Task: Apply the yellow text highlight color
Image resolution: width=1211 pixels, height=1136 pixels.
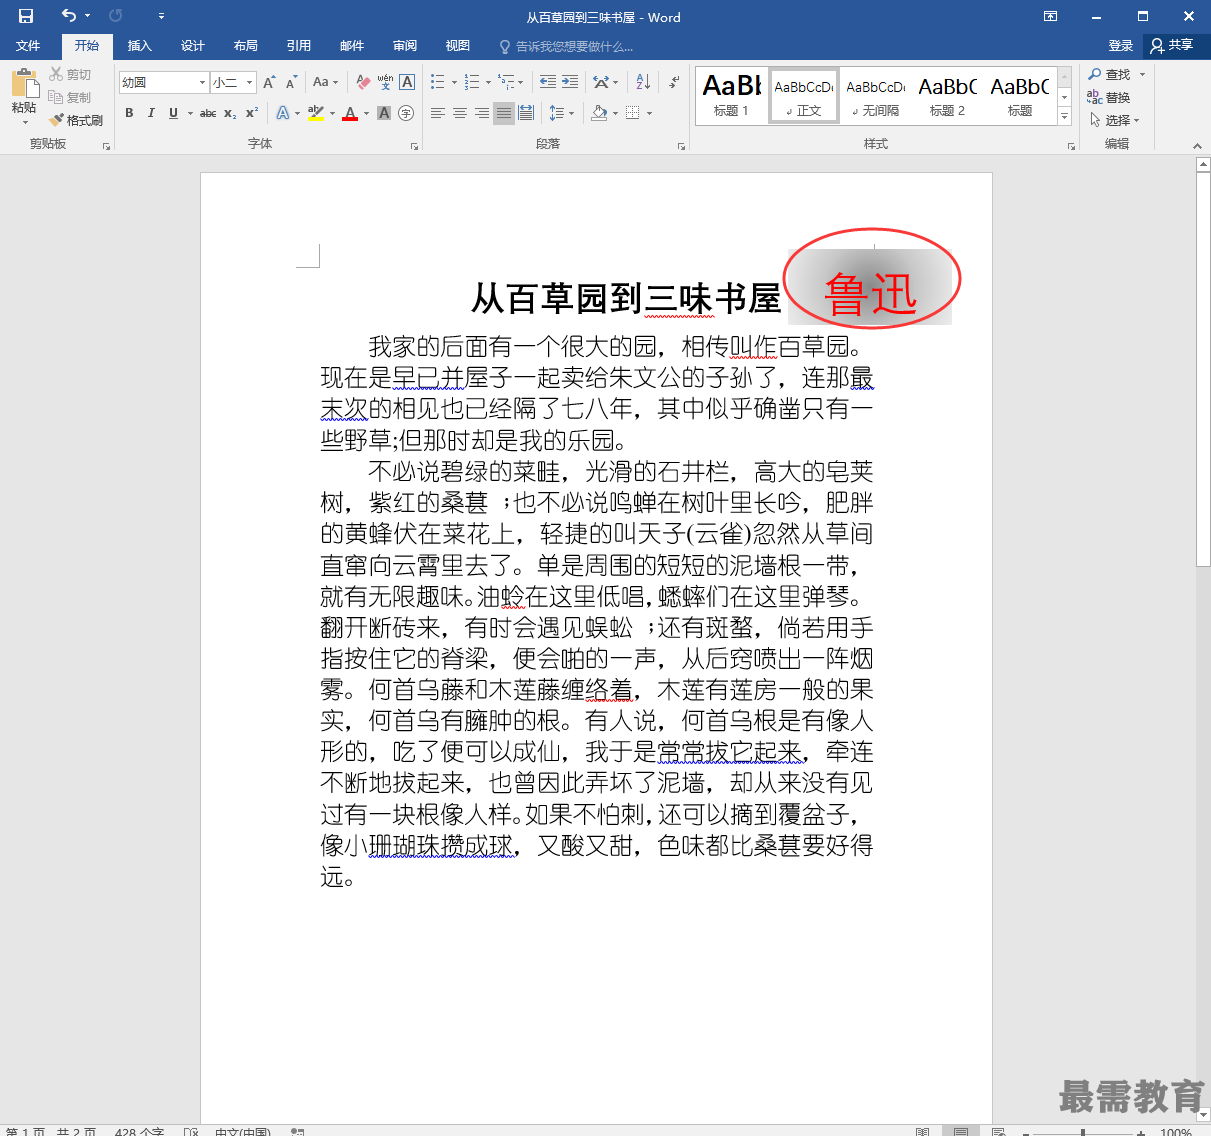Action: coord(315,113)
